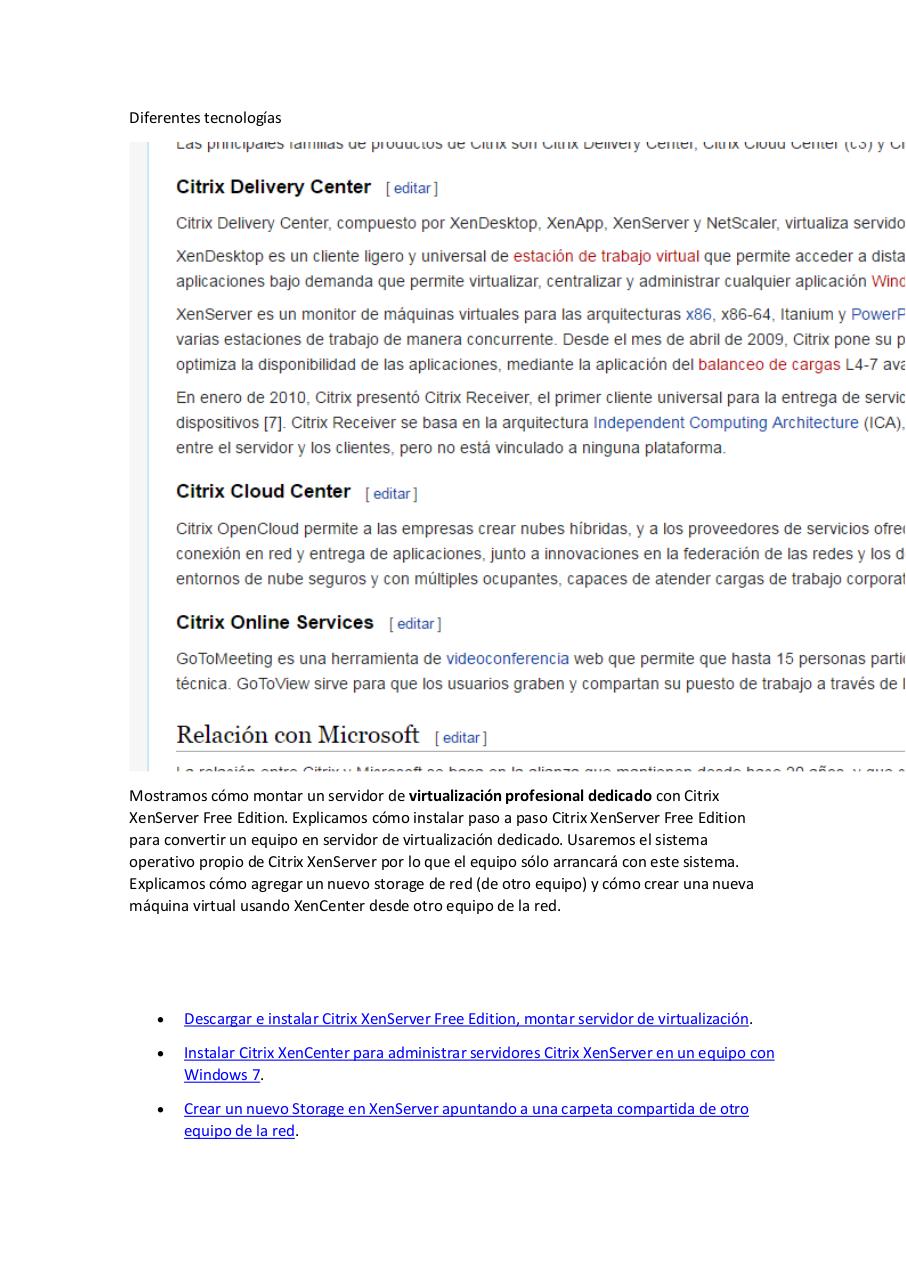Open the Descargar e instalar Citrix XenServer link
Image resolution: width=906 pixels, height=1280 pixels.
coord(466,1018)
